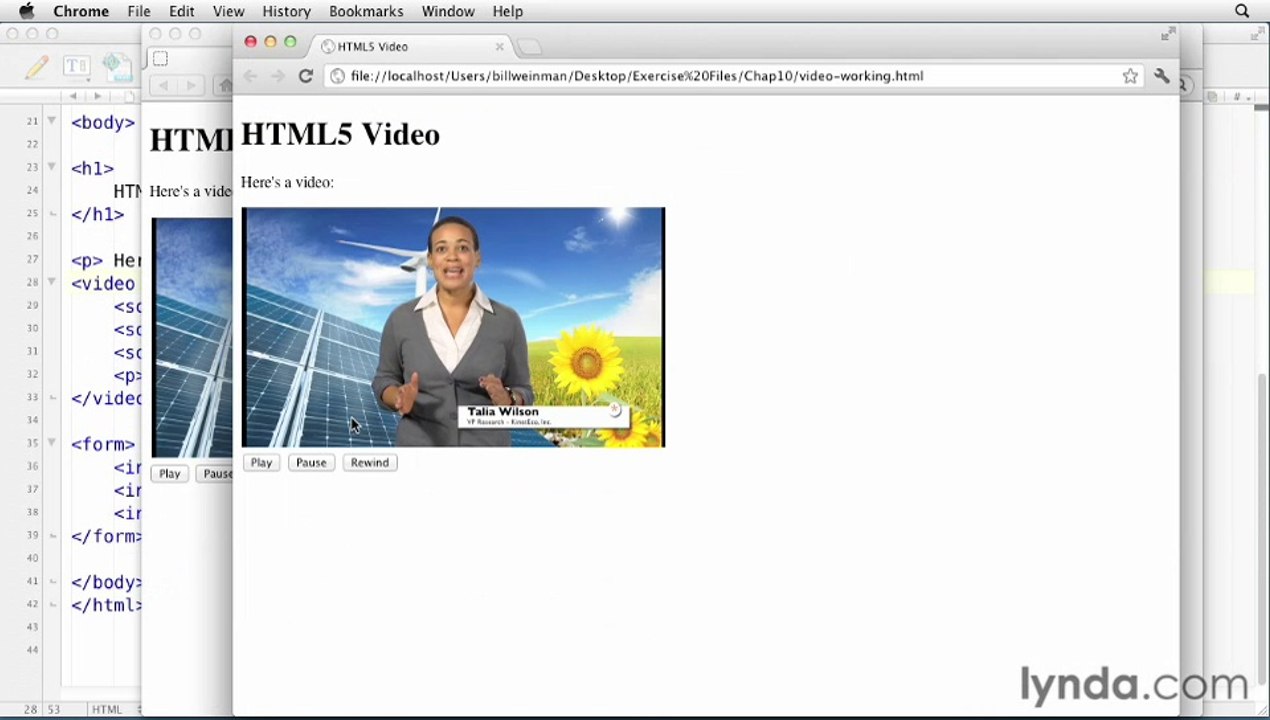Click the forward button in rear browser window

[x=190, y=86]
